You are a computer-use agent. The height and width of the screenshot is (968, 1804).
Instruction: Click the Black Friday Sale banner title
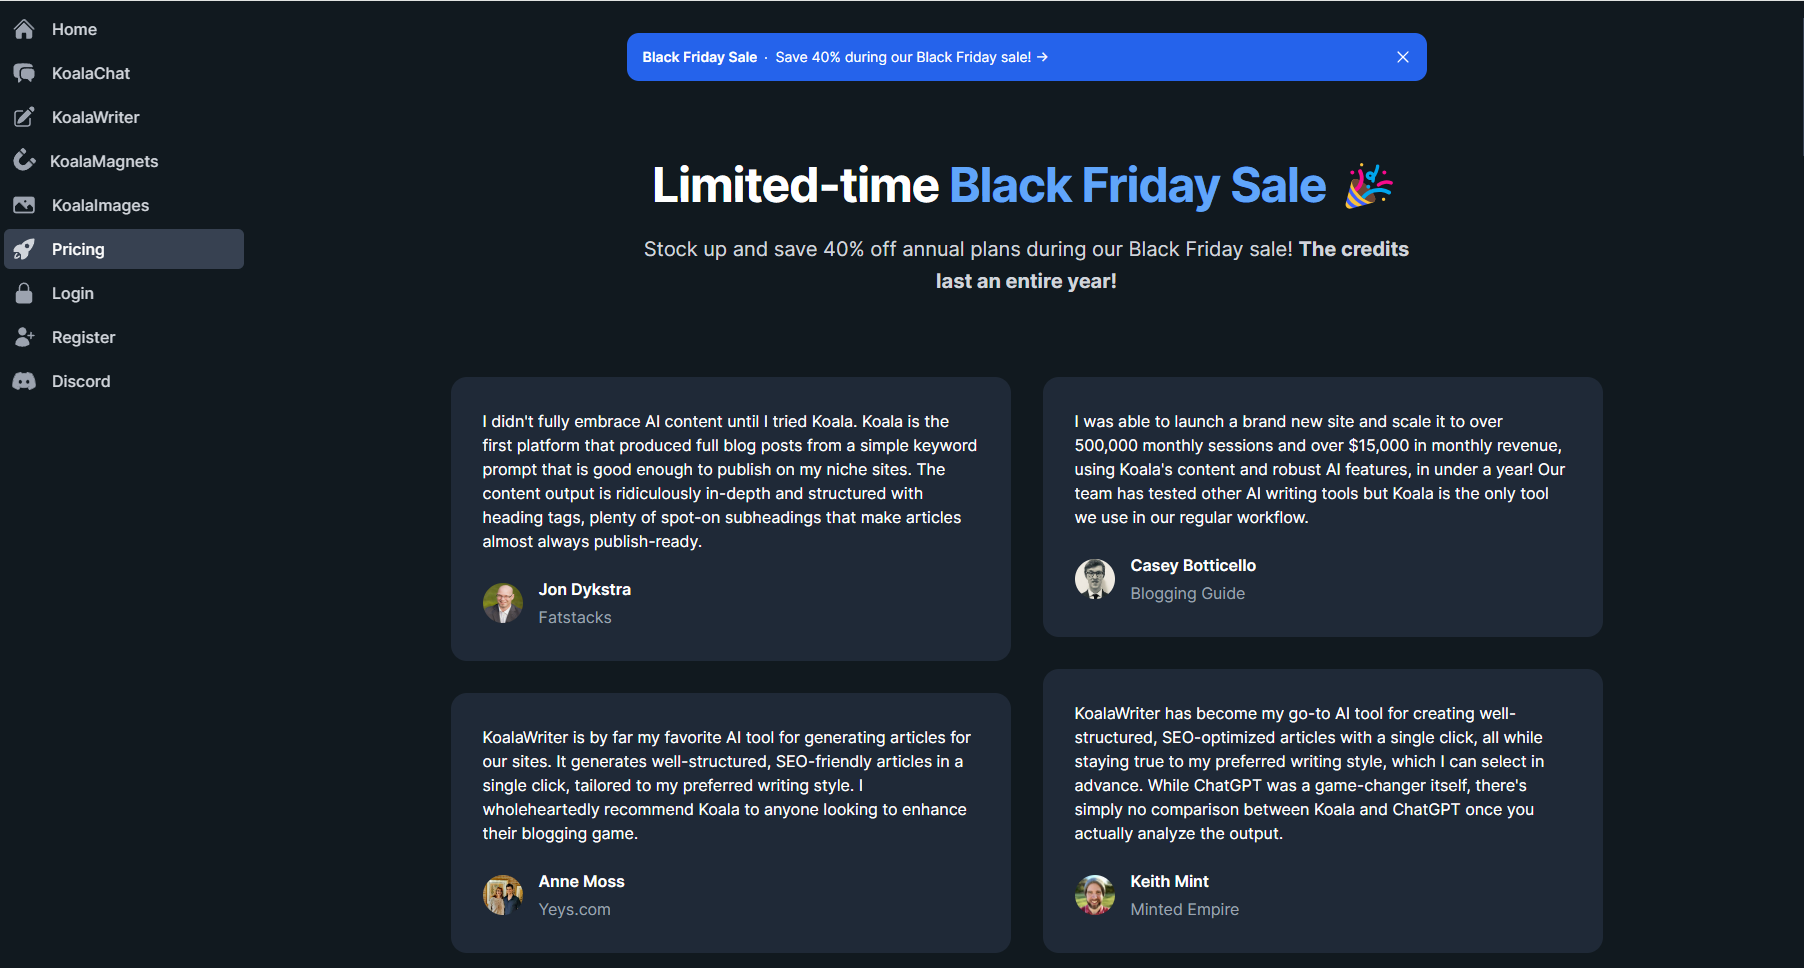coord(699,57)
